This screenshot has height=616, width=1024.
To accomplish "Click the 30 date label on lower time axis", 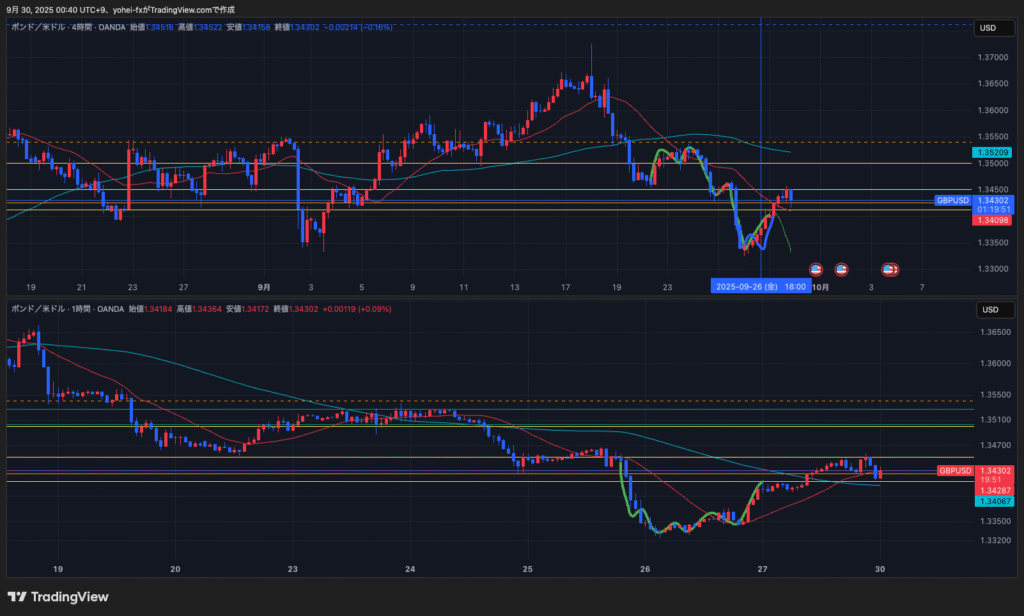I will point(879,569).
